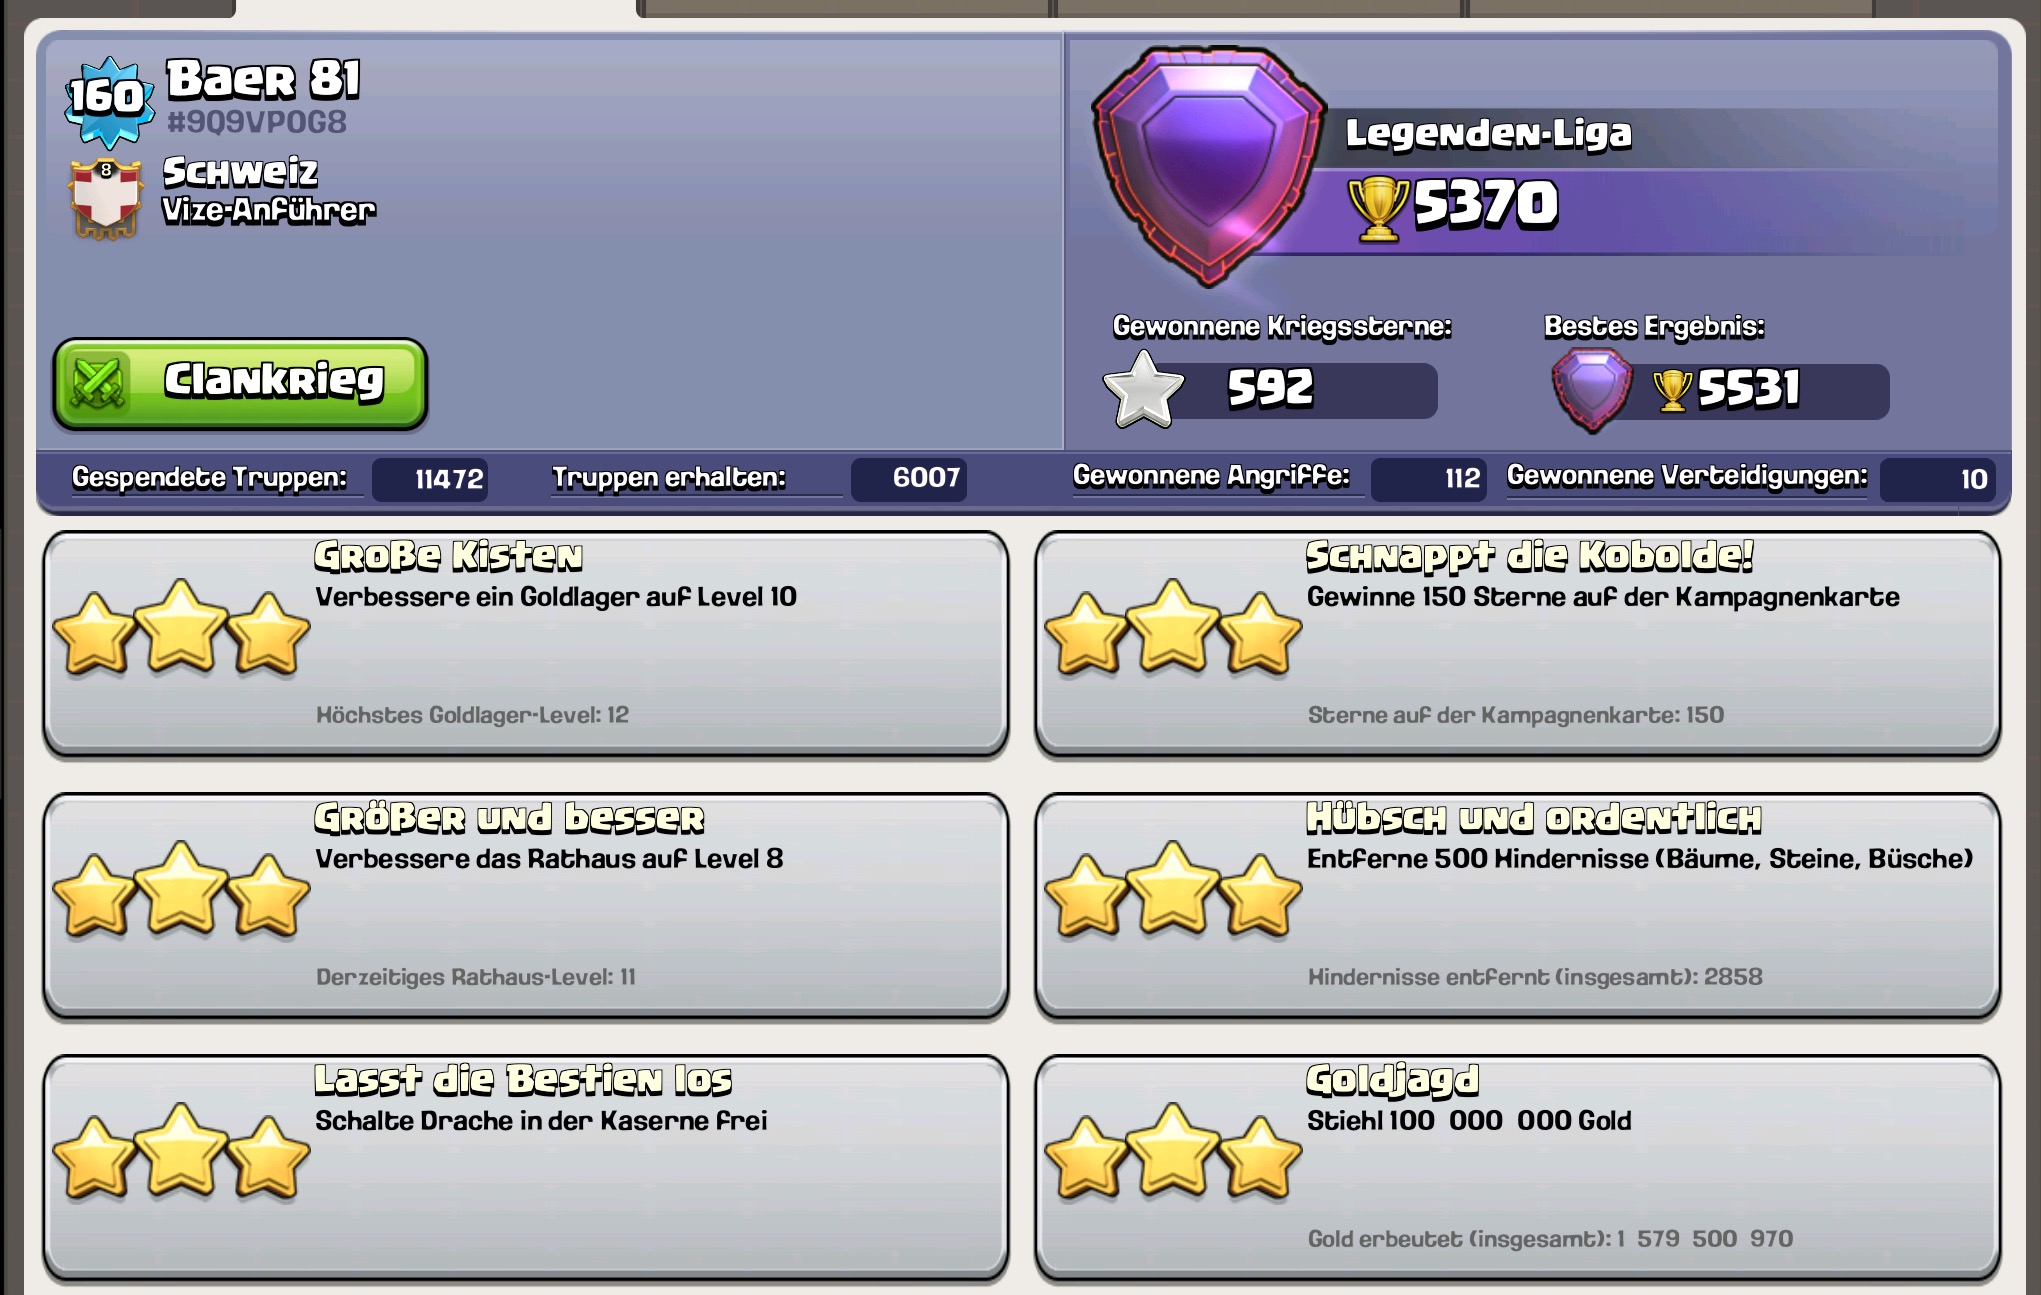Select the Legenden-Liga purple league shield

click(1208, 165)
